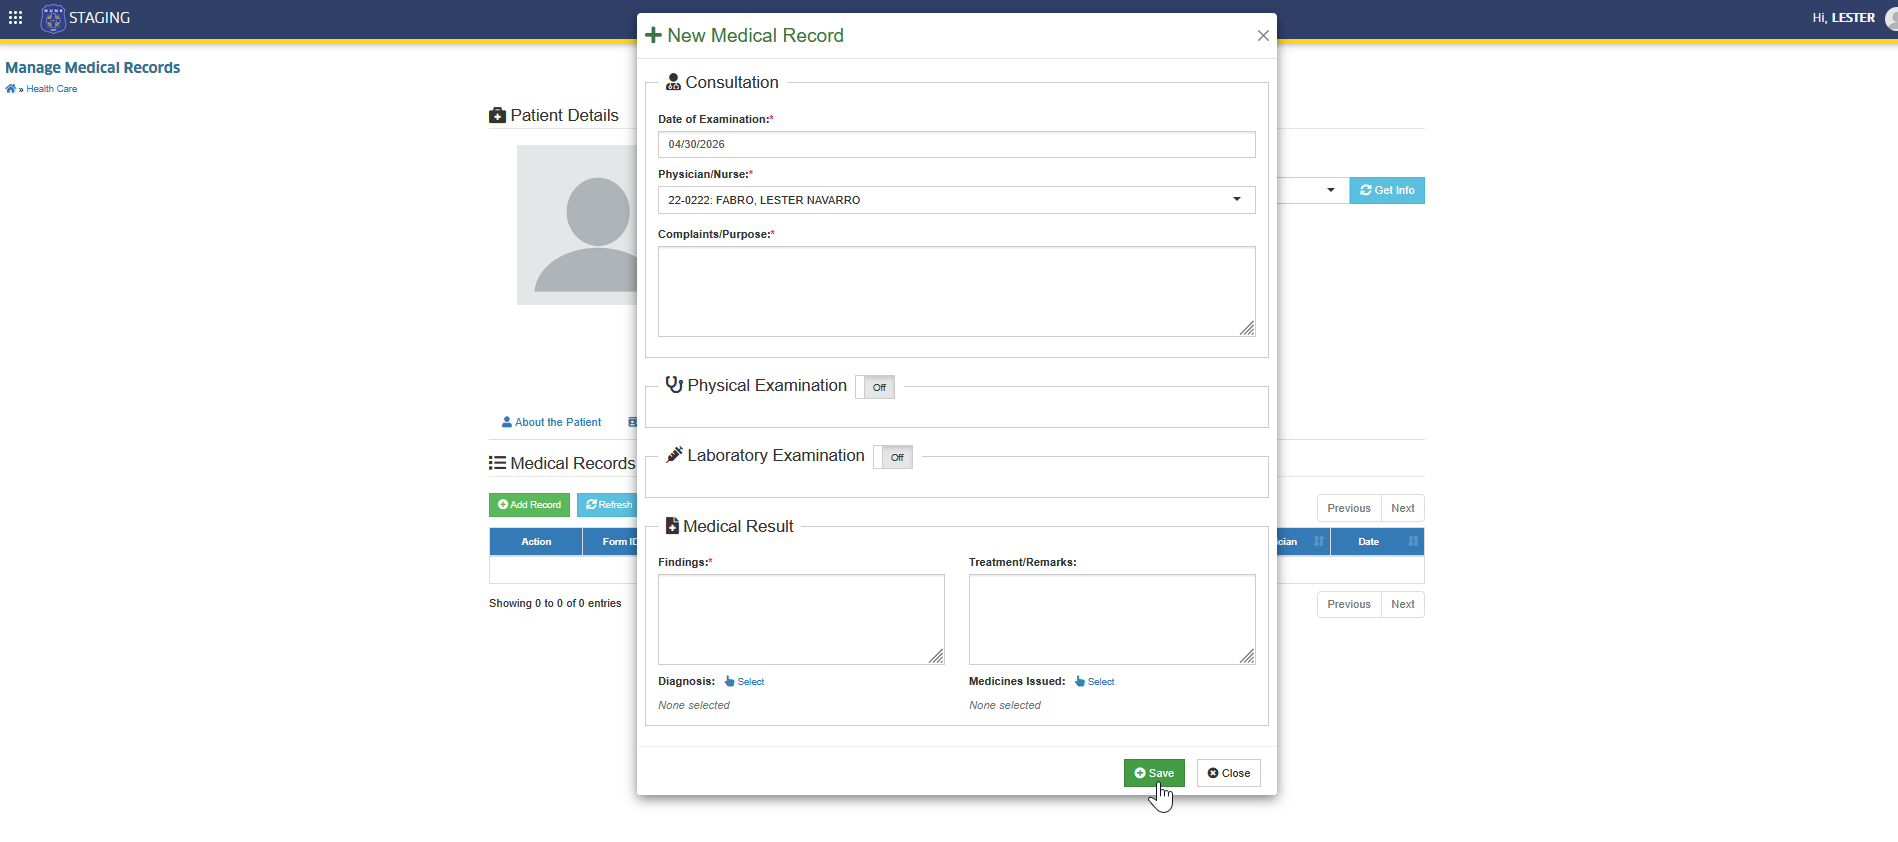Click the Health Care breadcrumb link
1898x842 pixels.
point(52,89)
